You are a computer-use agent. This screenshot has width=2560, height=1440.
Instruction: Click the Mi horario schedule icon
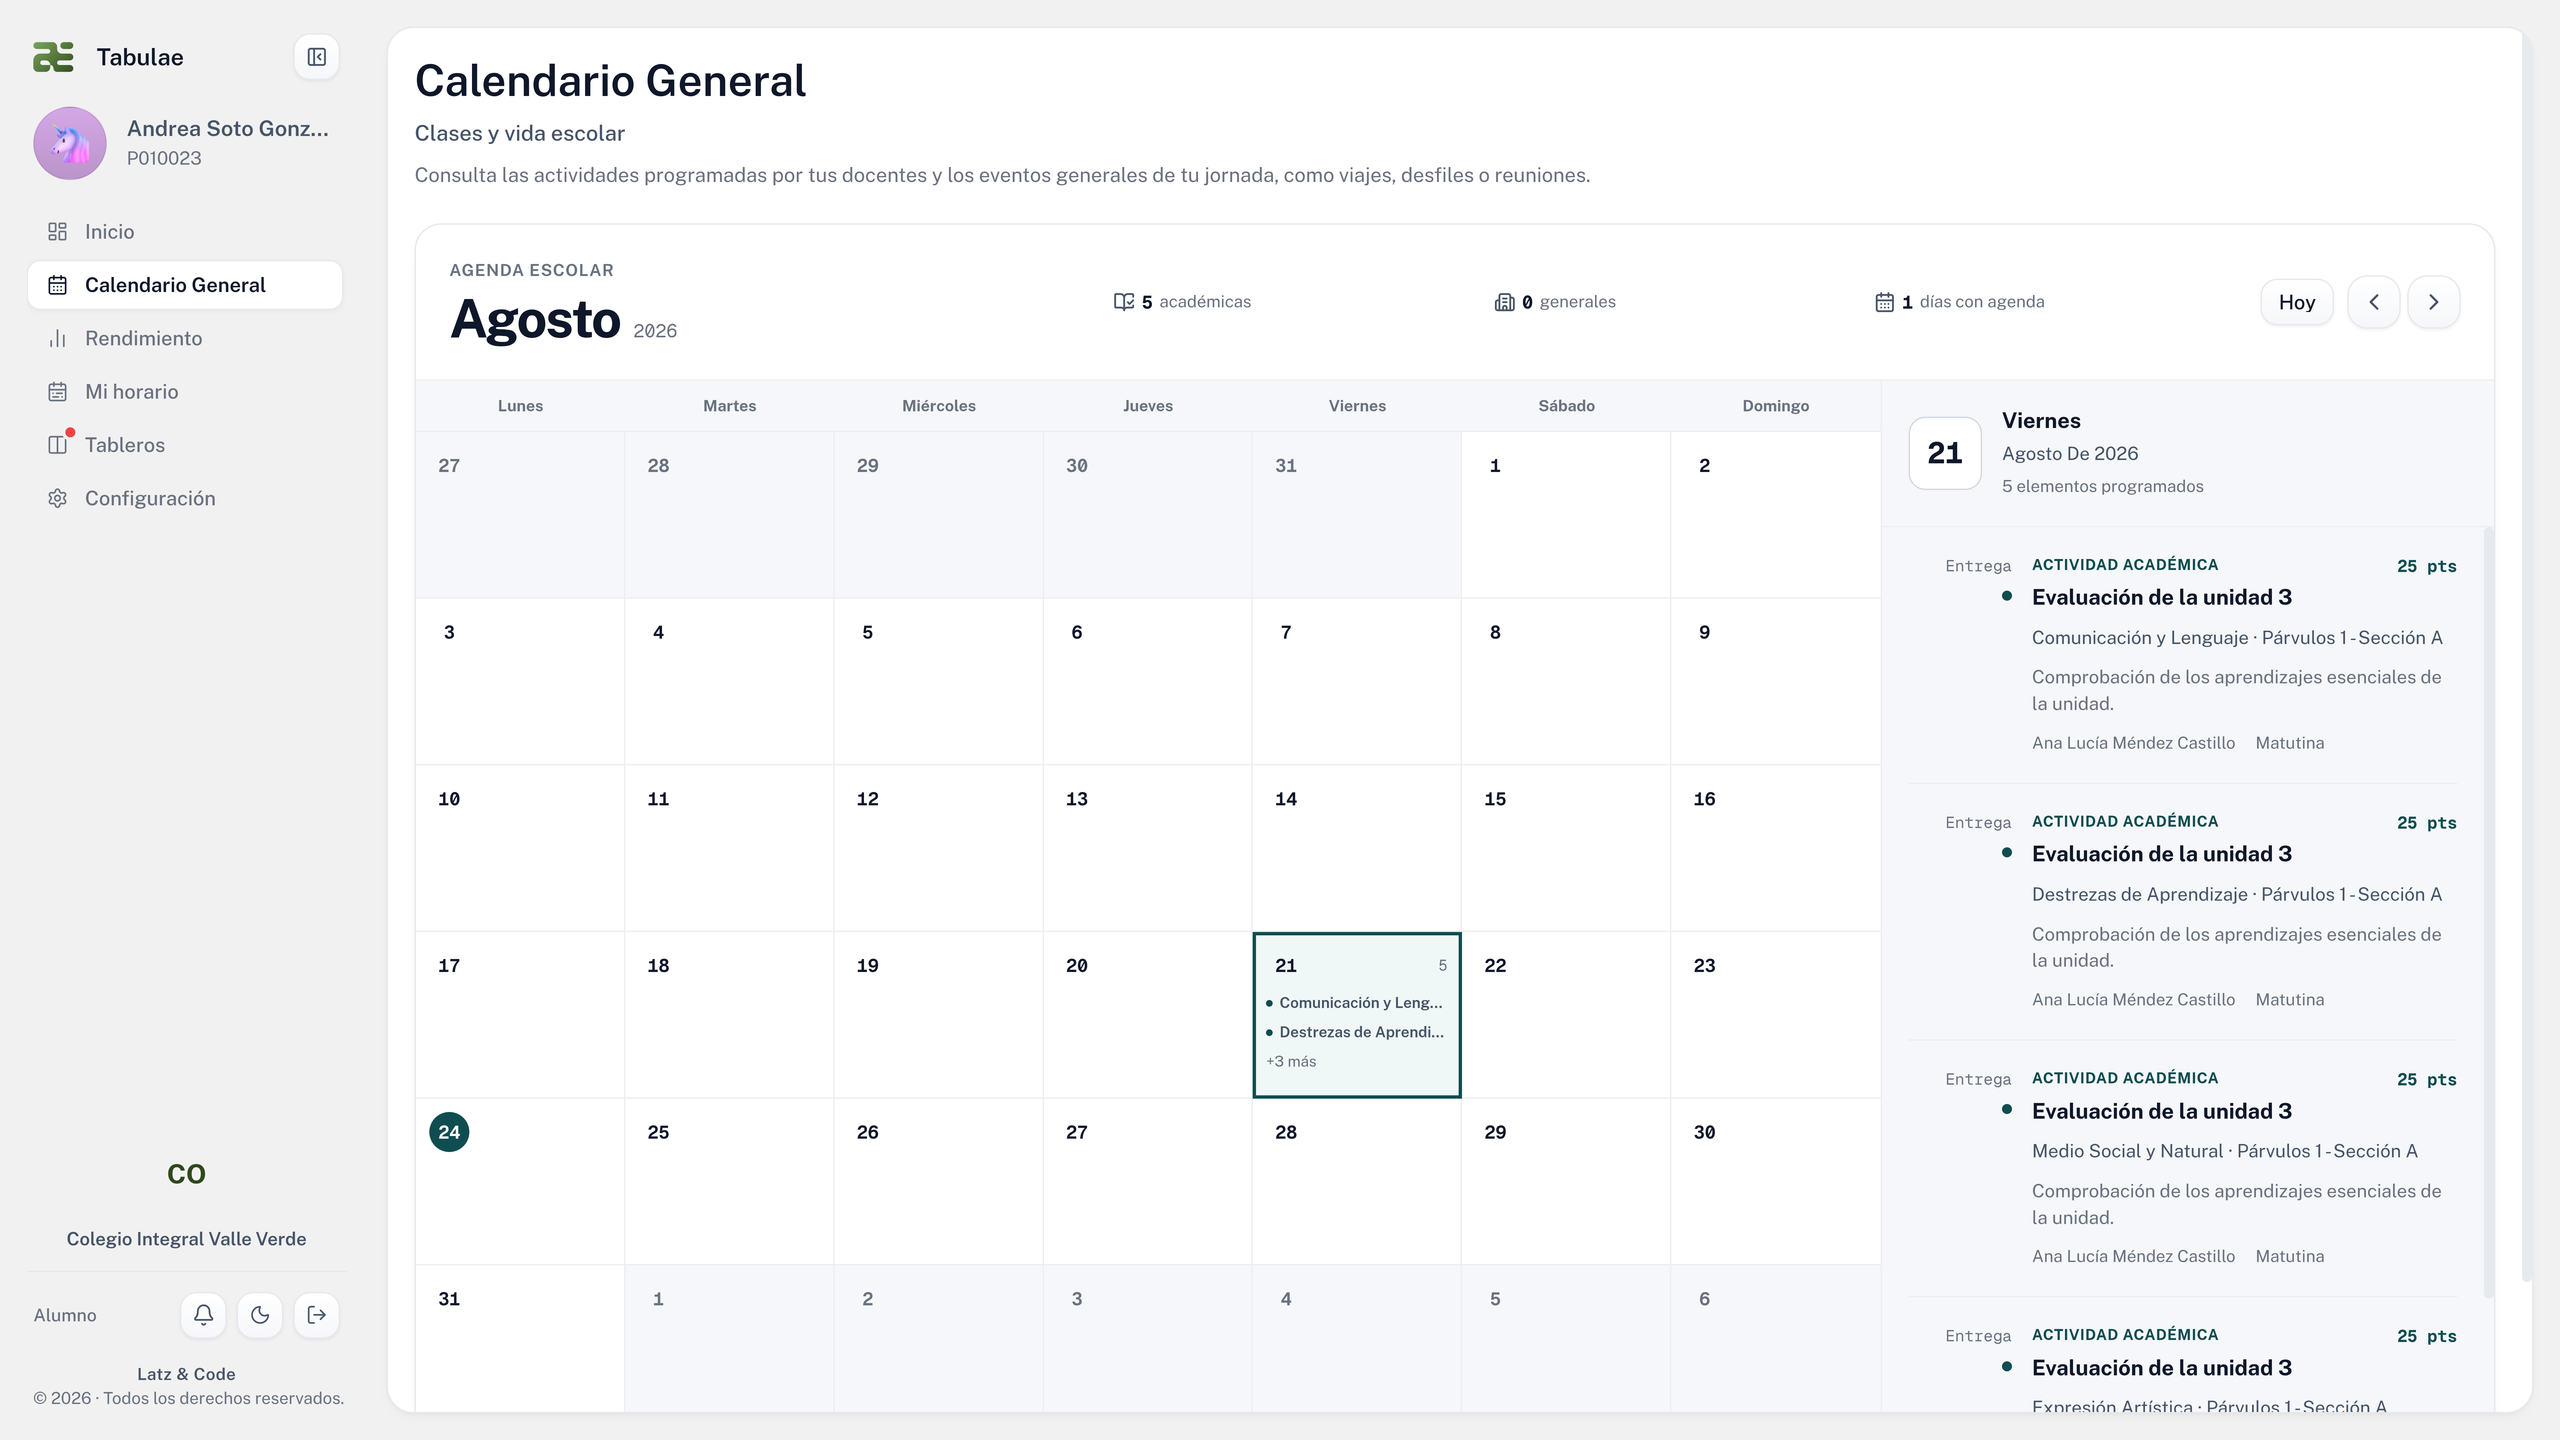tap(58, 392)
